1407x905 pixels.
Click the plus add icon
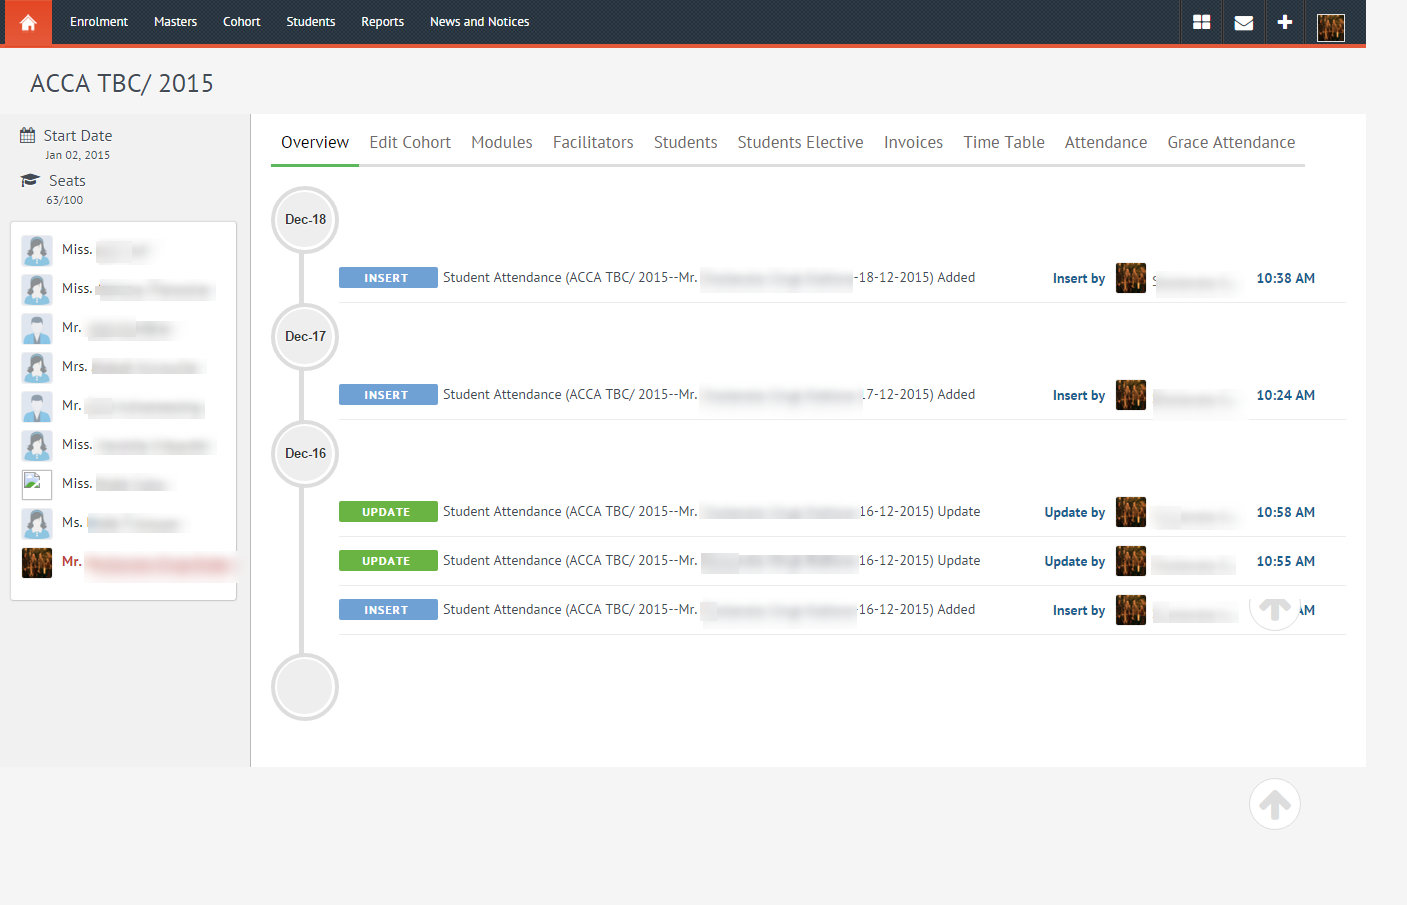[x=1285, y=22]
